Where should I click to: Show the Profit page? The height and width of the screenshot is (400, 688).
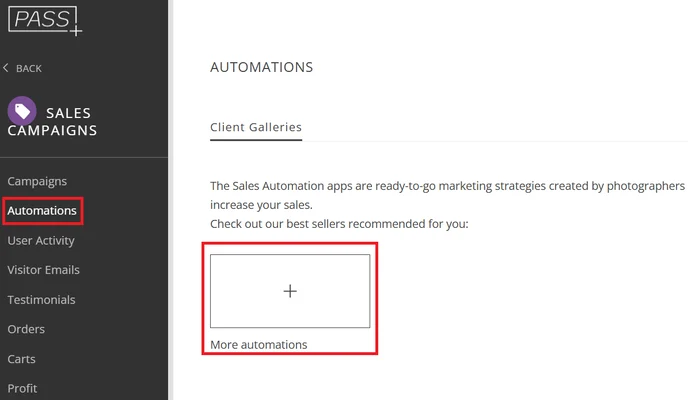tap(22, 388)
